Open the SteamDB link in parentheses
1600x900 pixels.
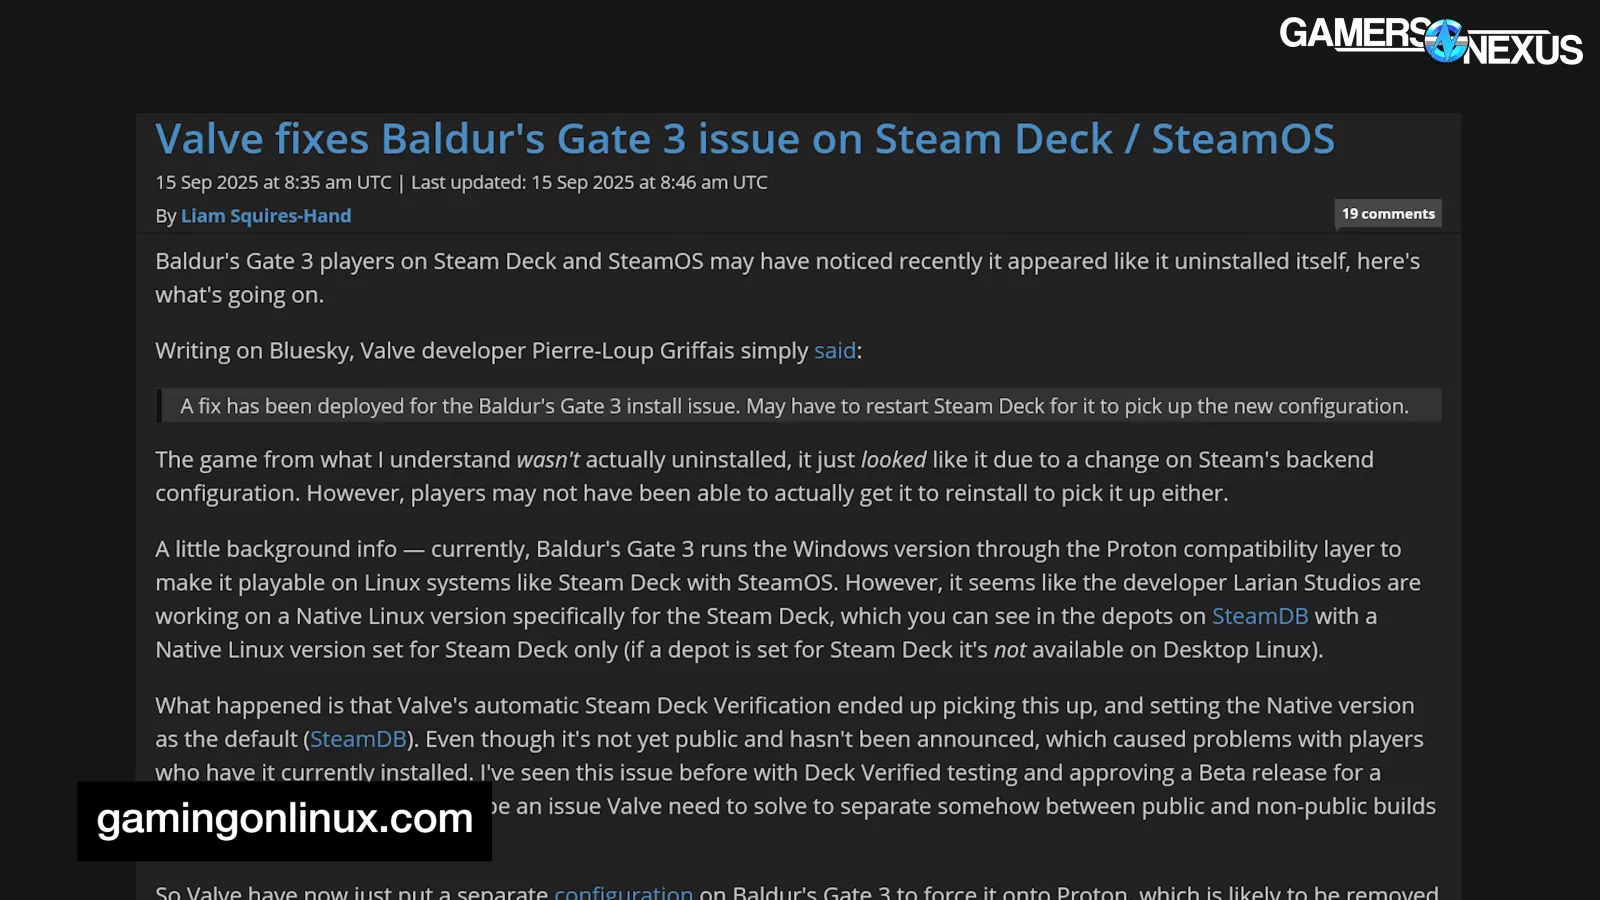click(x=358, y=739)
